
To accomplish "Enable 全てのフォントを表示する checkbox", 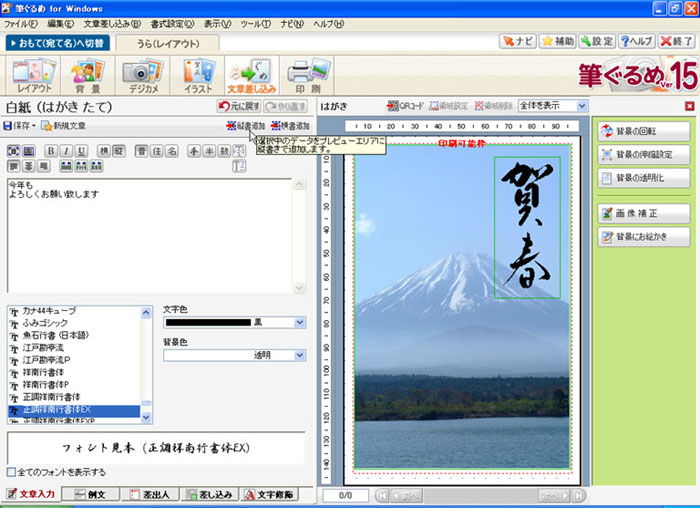I will tap(12, 472).
